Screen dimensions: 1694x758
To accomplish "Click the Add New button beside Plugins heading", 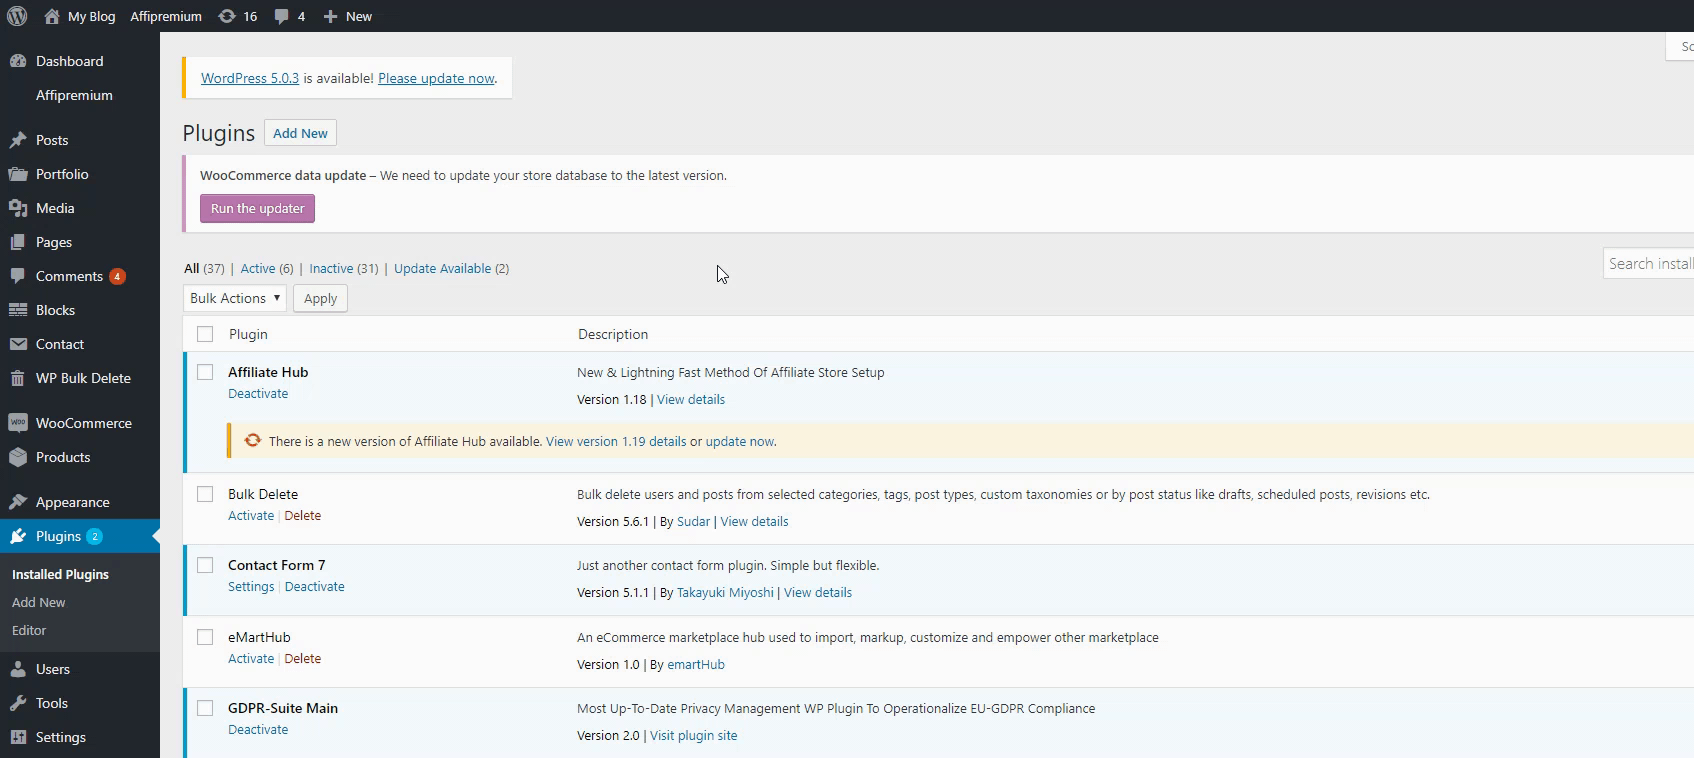I will coord(300,133).
